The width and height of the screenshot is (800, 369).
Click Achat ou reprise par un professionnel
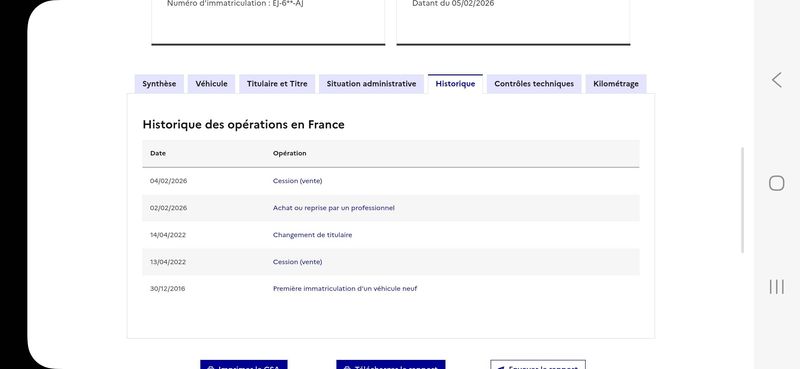334,208
